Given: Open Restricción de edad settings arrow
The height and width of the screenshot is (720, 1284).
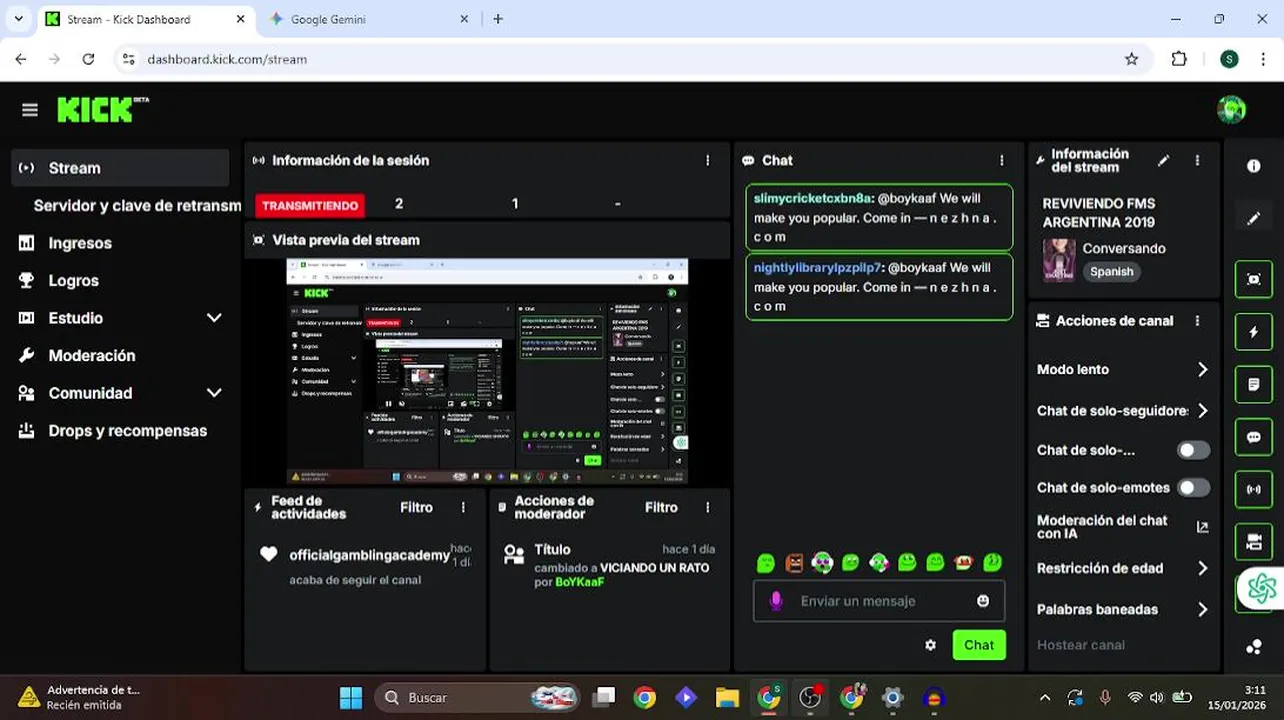Looking at the screenshot, I should [1202, 568].
